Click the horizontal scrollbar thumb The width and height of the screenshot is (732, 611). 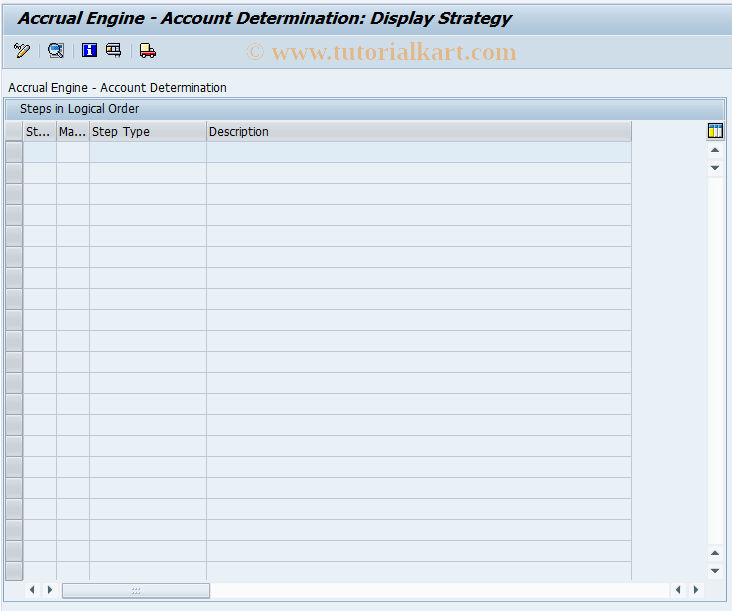[136, 590]
